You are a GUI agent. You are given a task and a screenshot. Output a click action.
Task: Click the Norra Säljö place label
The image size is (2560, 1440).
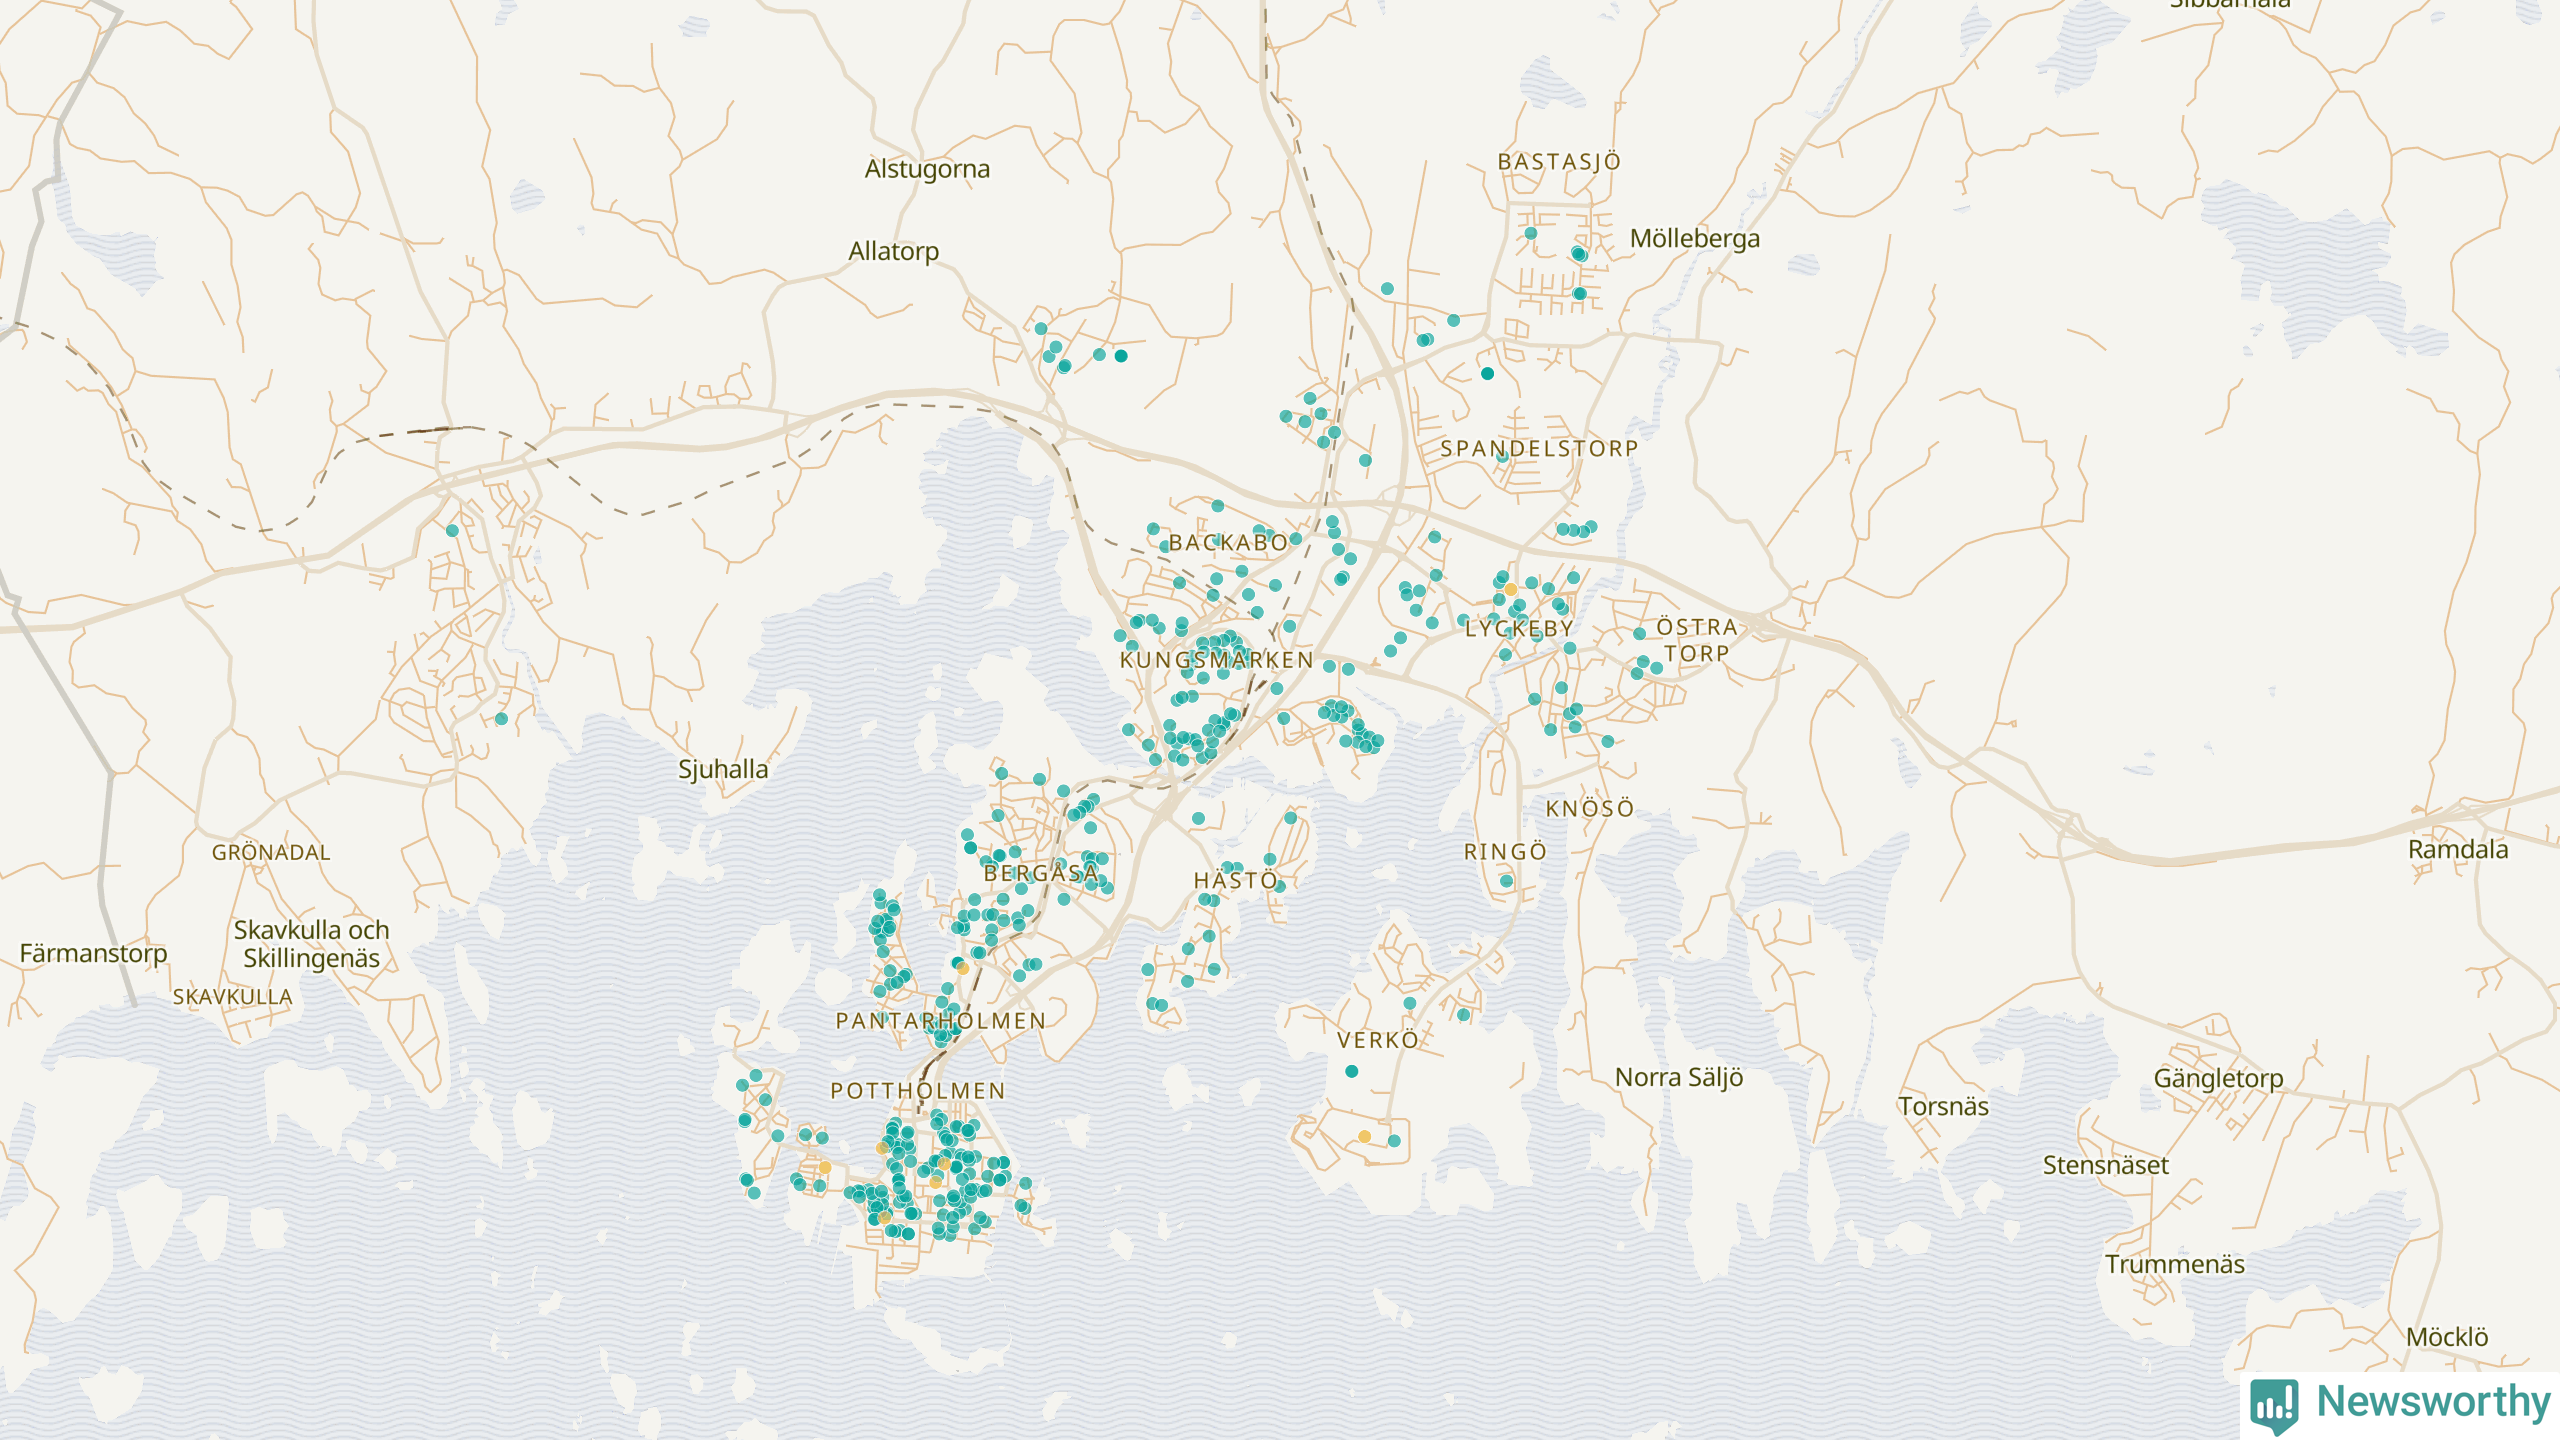pos(1679,1077)
